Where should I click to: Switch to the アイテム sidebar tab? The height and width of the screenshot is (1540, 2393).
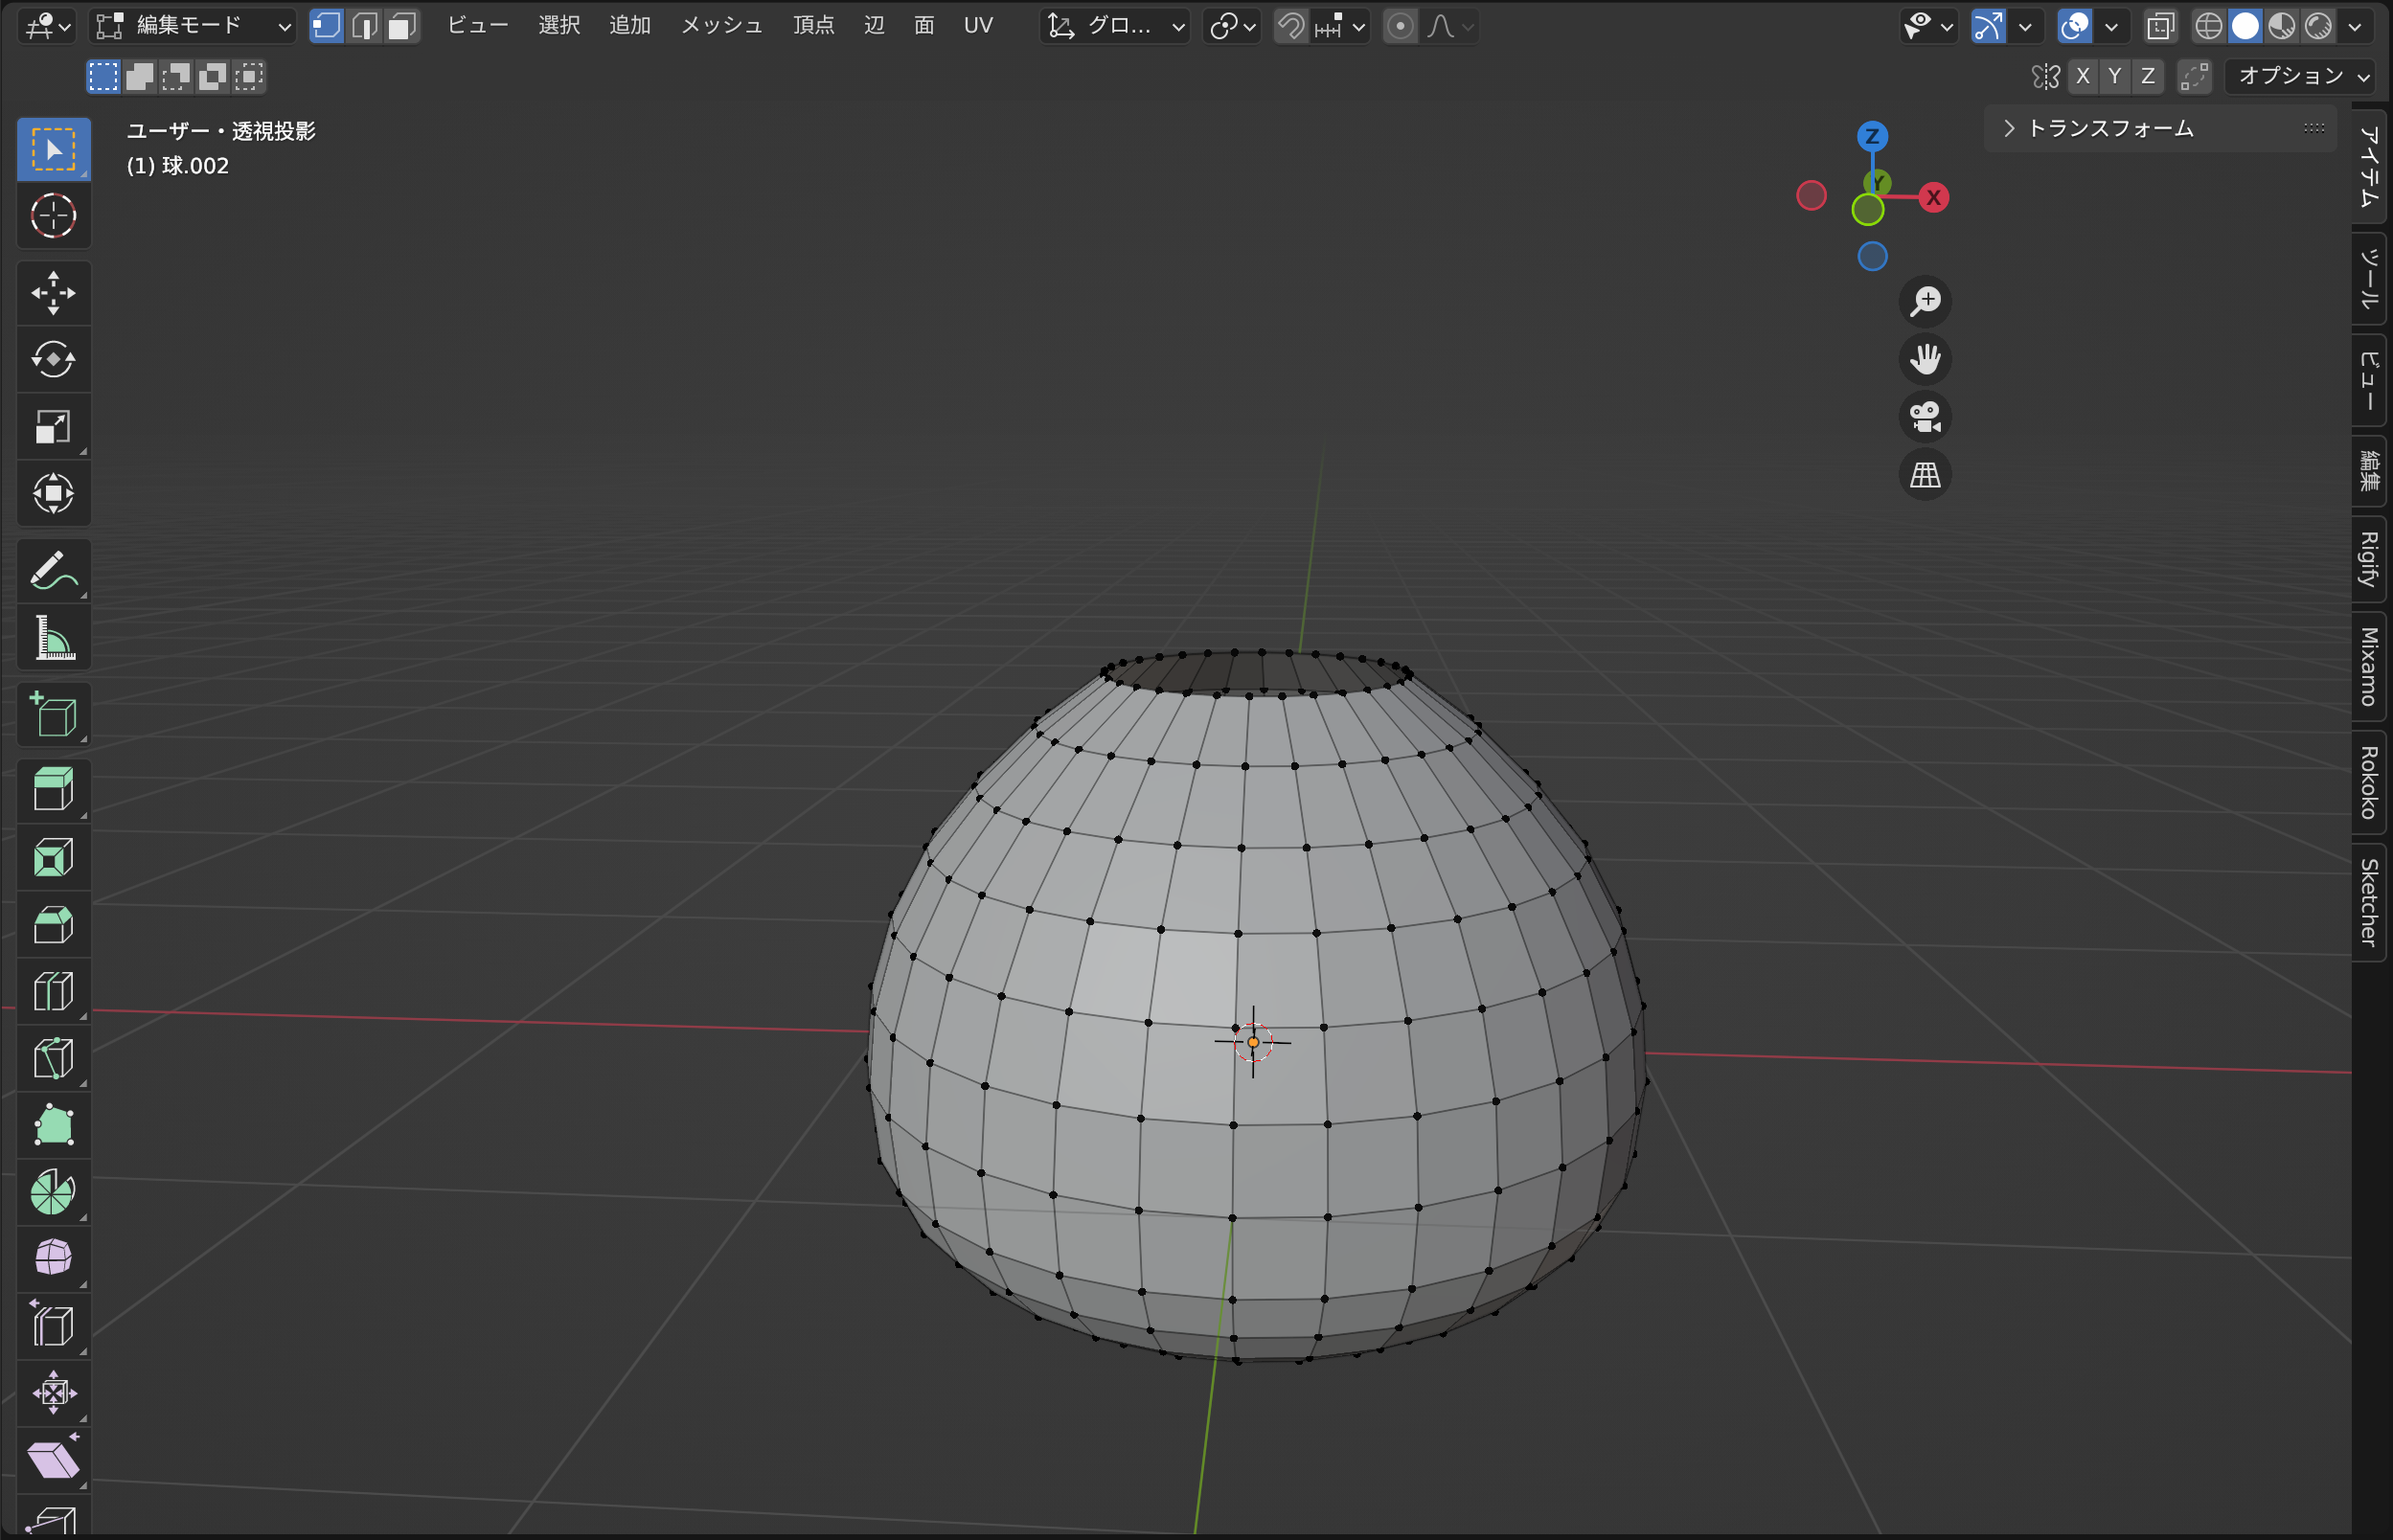pos(2369,166)
